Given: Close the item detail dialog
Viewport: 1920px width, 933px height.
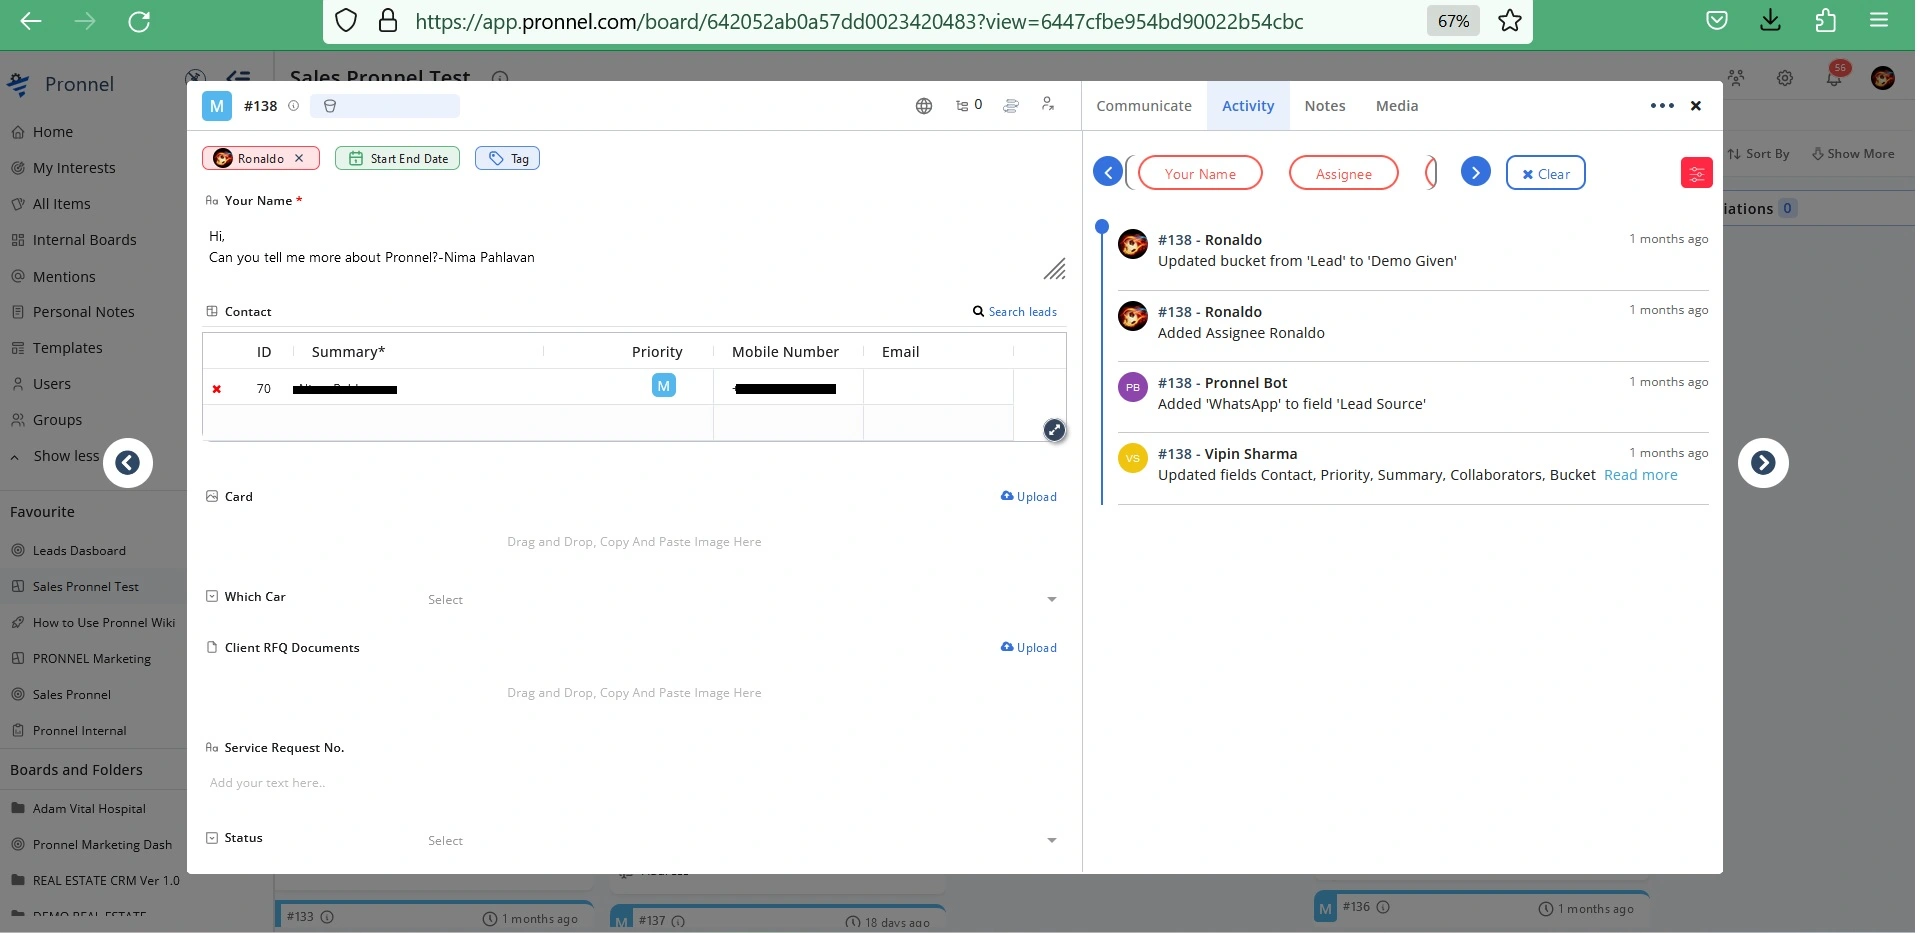Looking at the screenshot, I should pos(1696,106).
